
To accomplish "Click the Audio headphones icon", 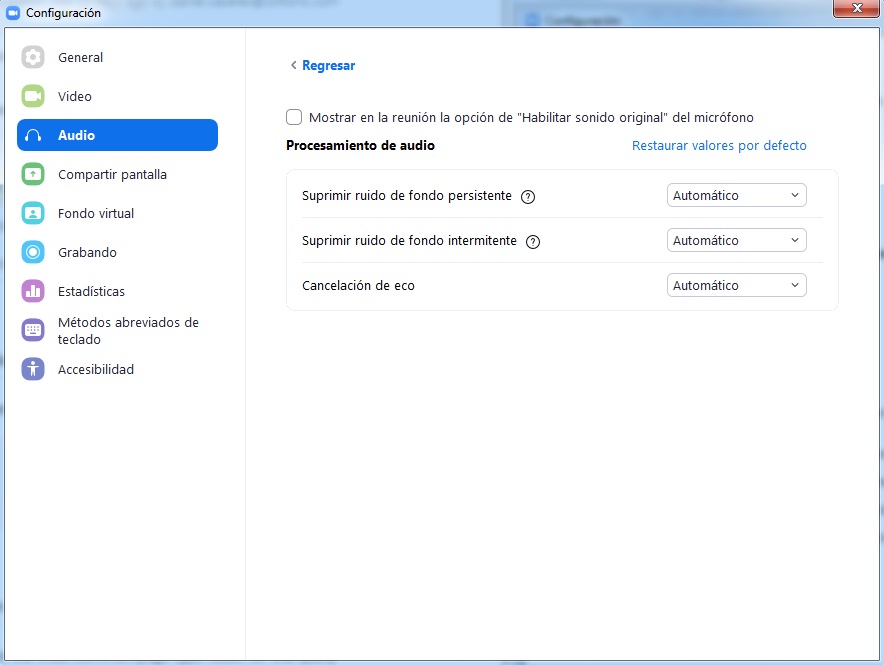I will (33, 136).
